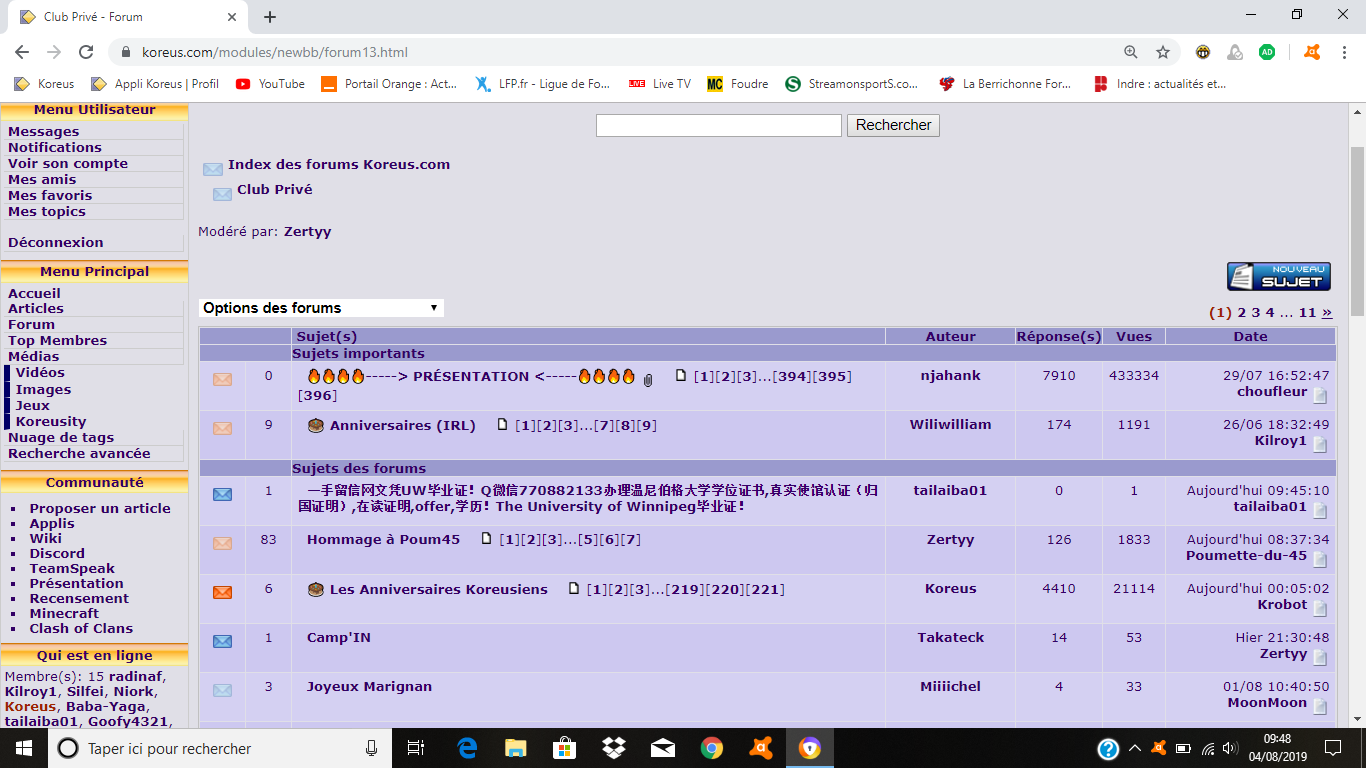Click the envelope icon beside Index des forums
Image resolution: width=1366 pixels, height=768 pixels.
coord(213,169)
